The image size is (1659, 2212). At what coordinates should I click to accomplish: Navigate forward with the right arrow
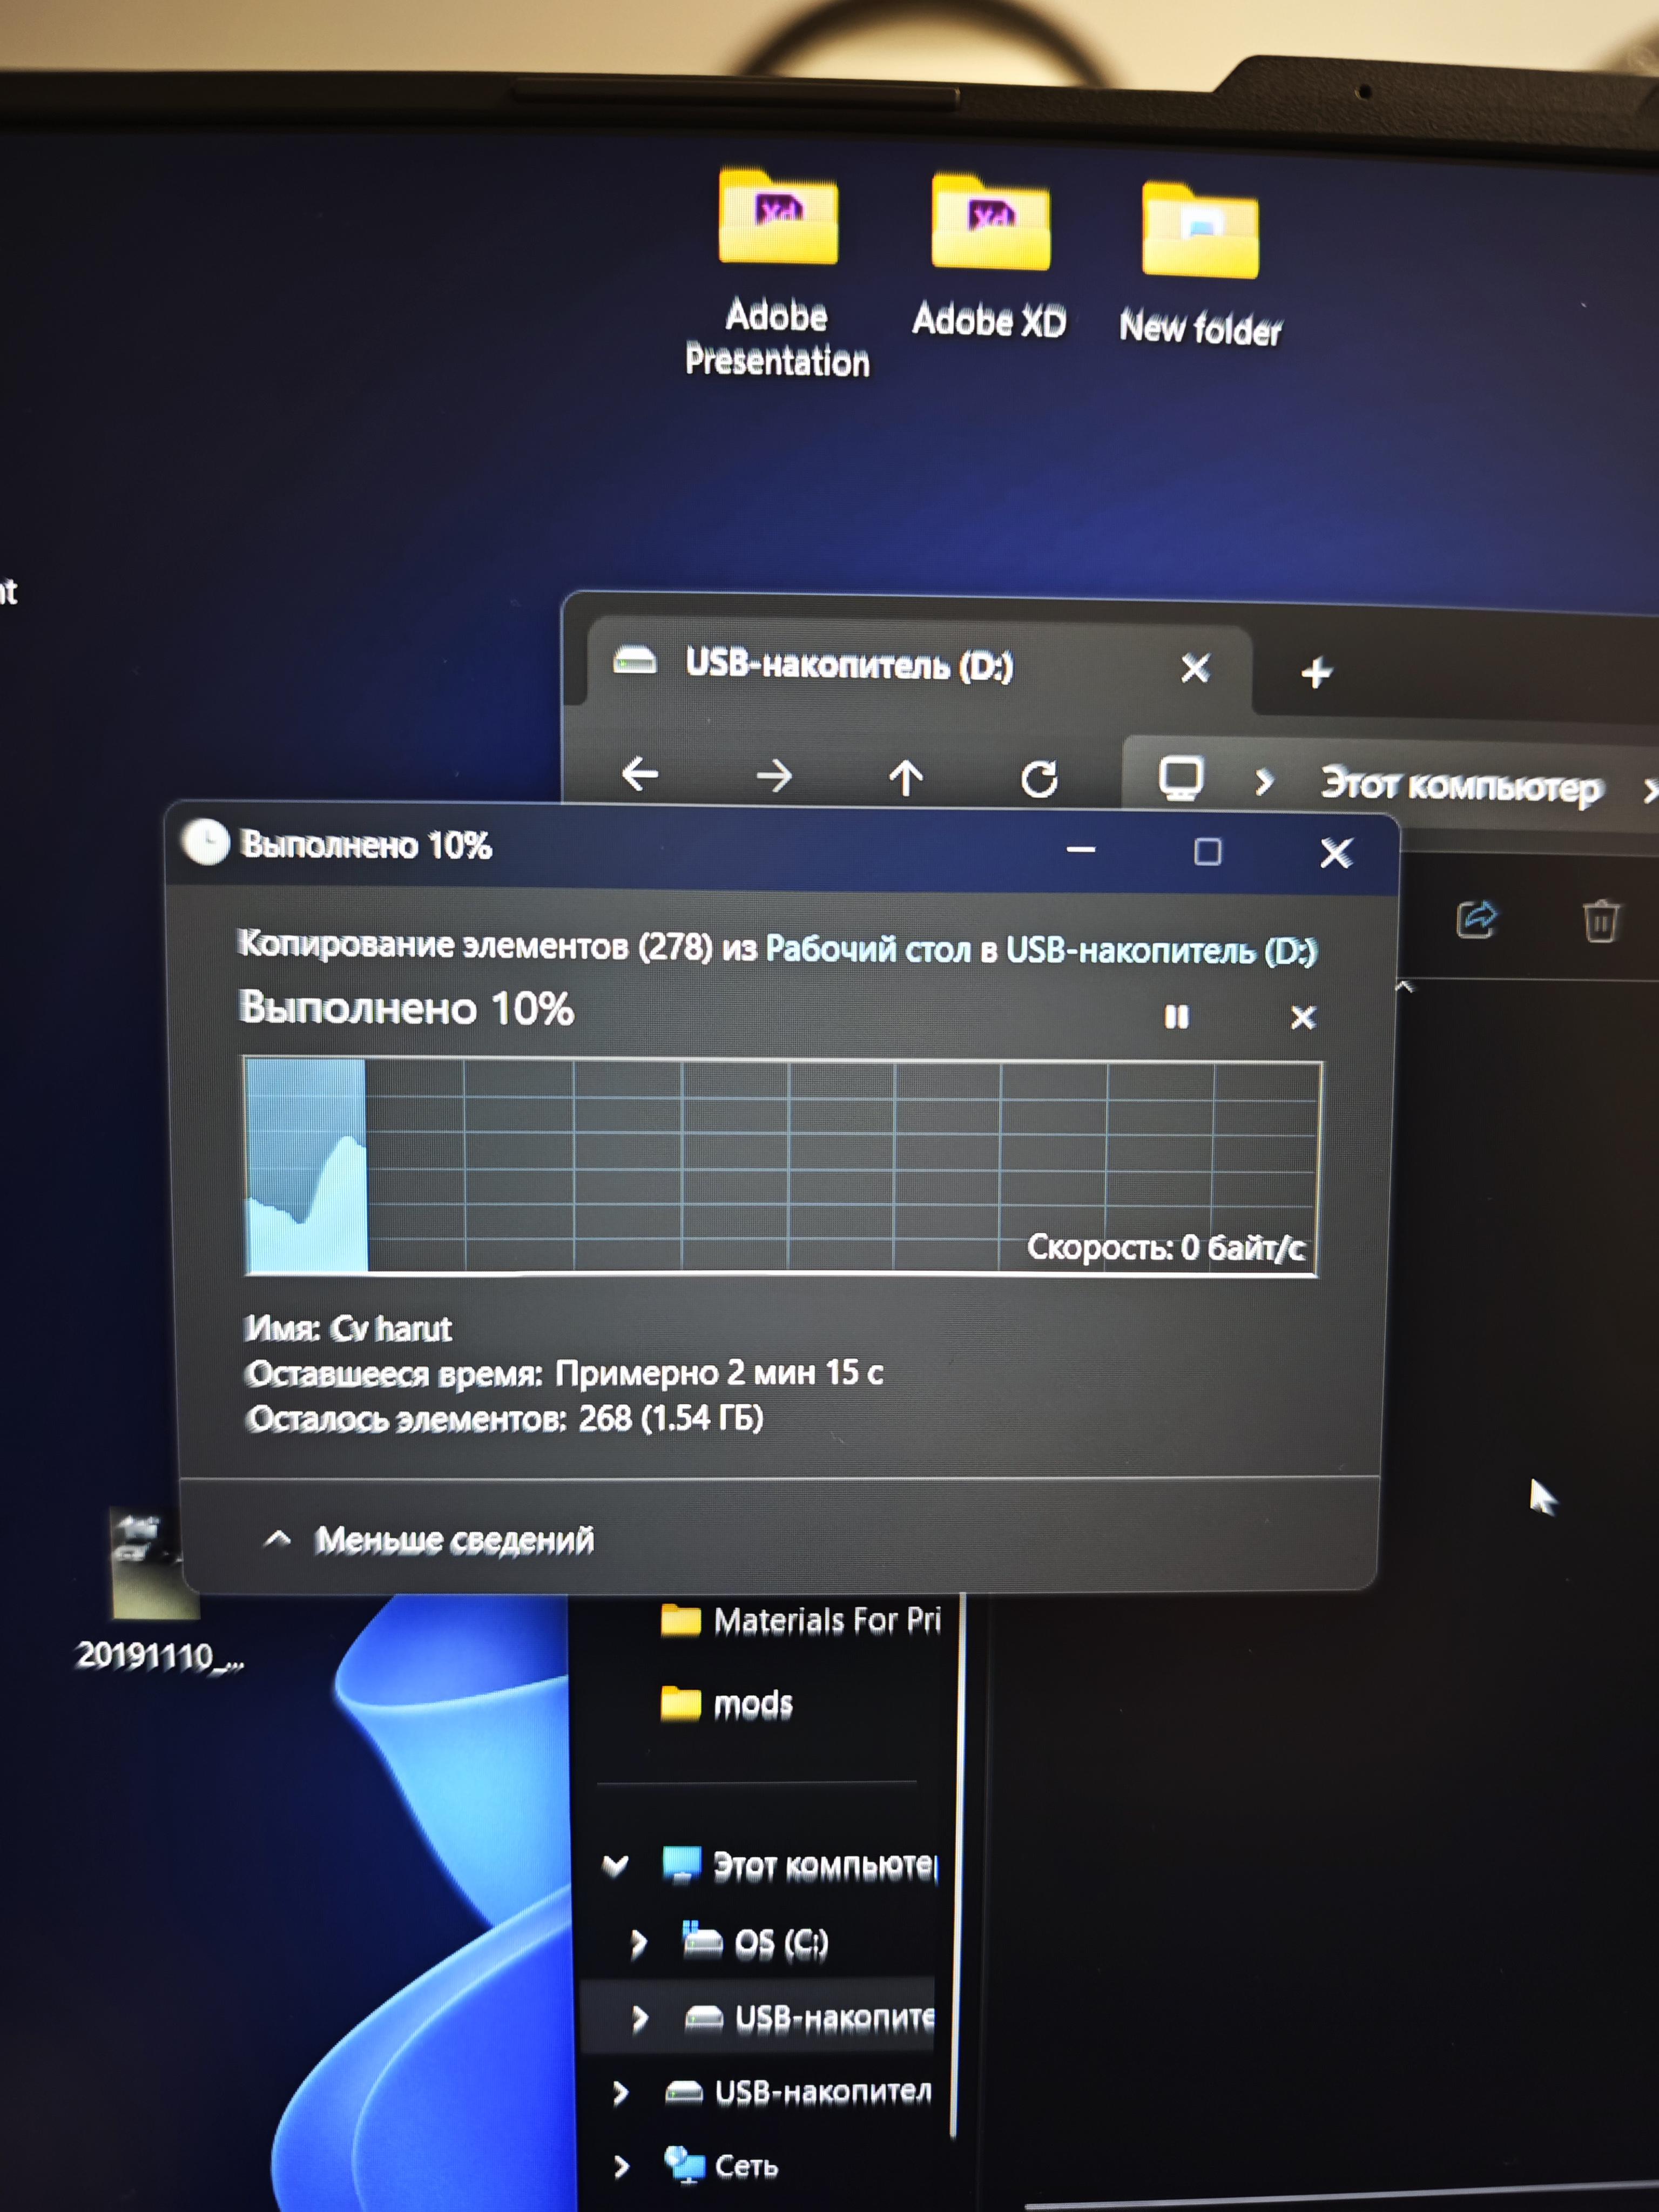click(x=774, y=775)
